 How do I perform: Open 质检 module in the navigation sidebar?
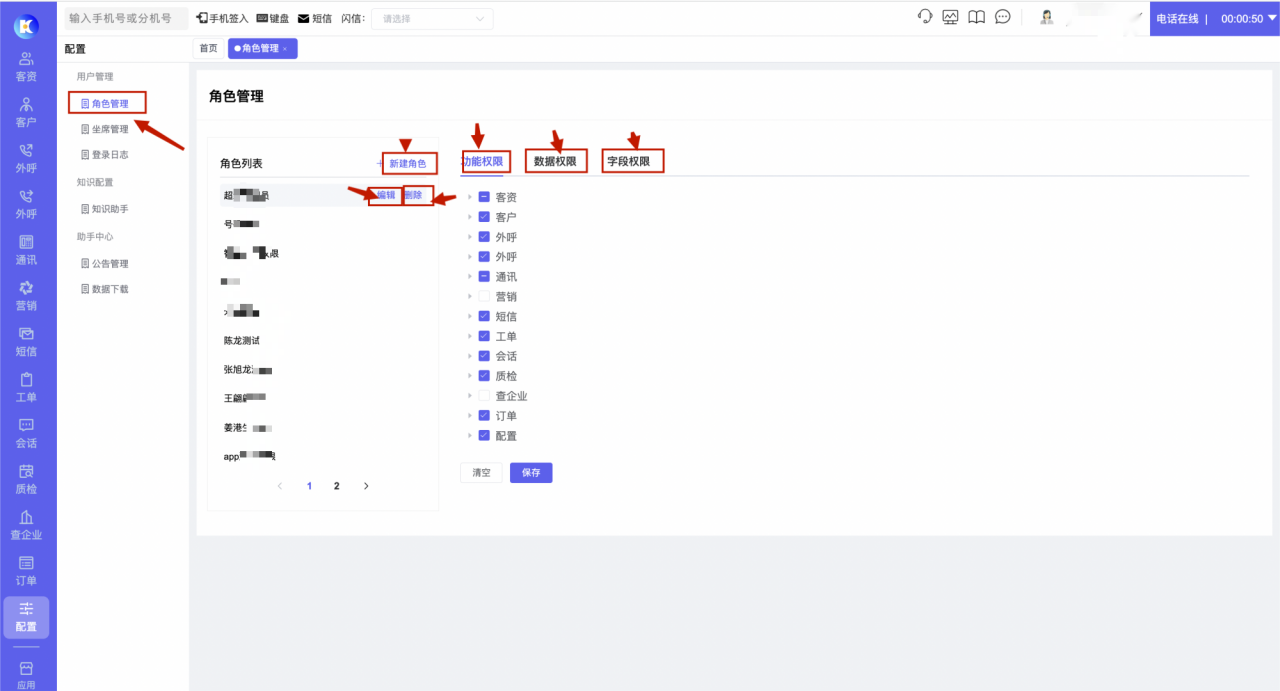pos(27,479)
